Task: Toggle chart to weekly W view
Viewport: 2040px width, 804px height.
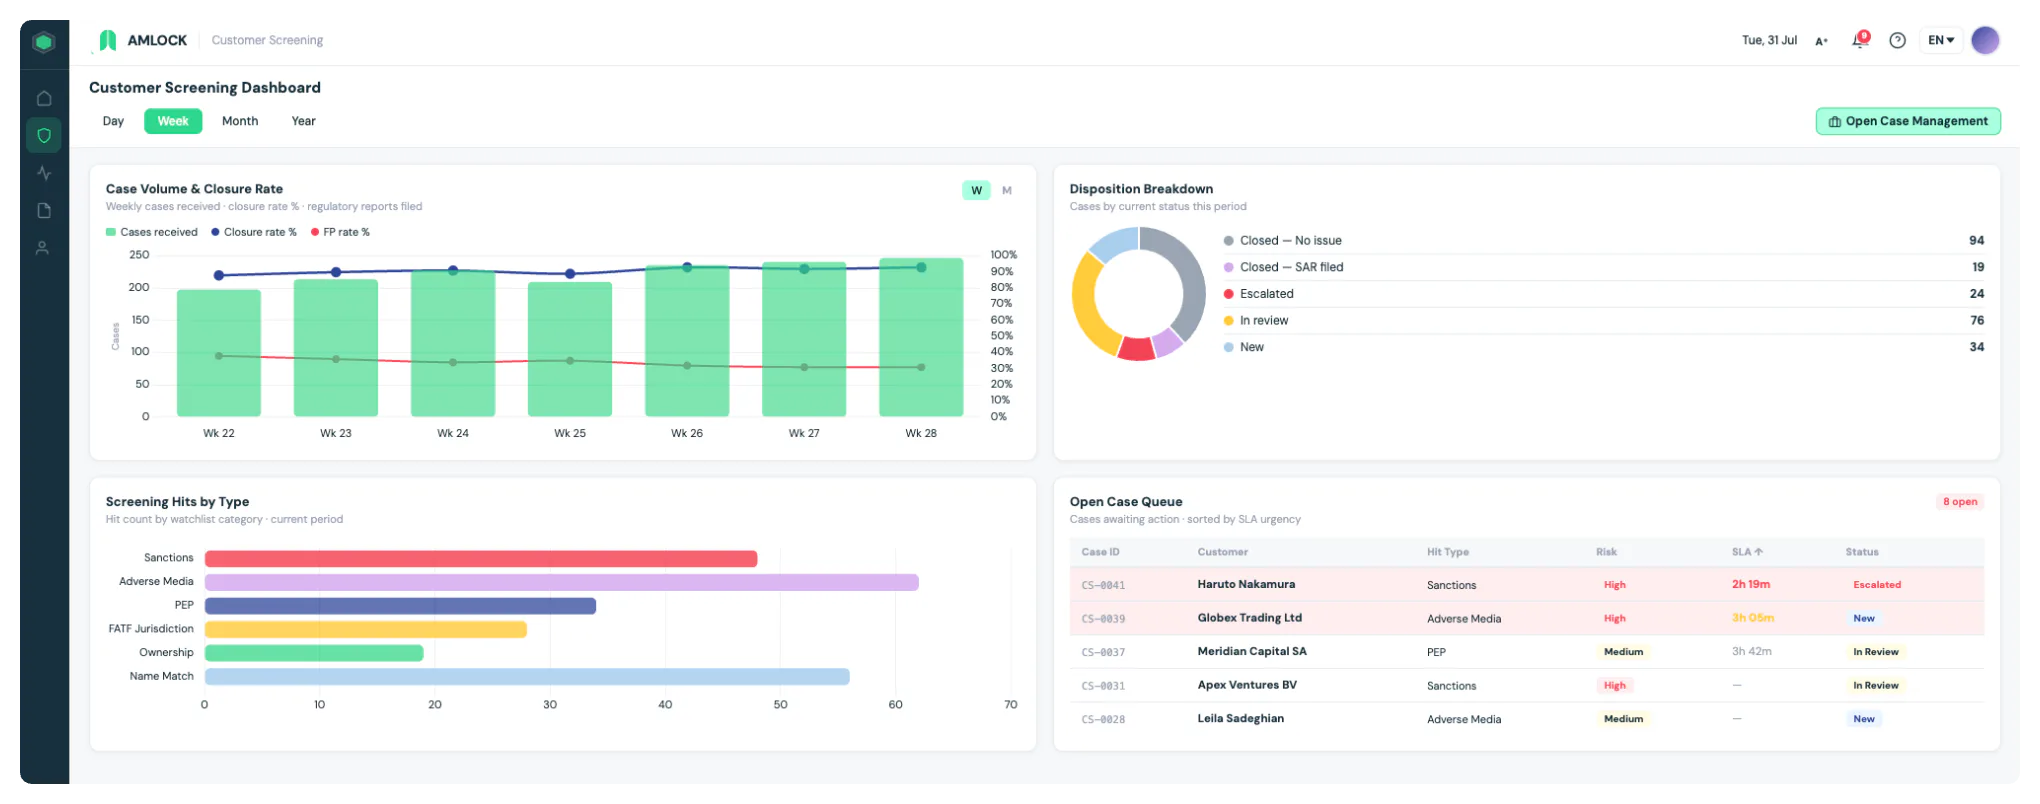Action: (976, 190)
